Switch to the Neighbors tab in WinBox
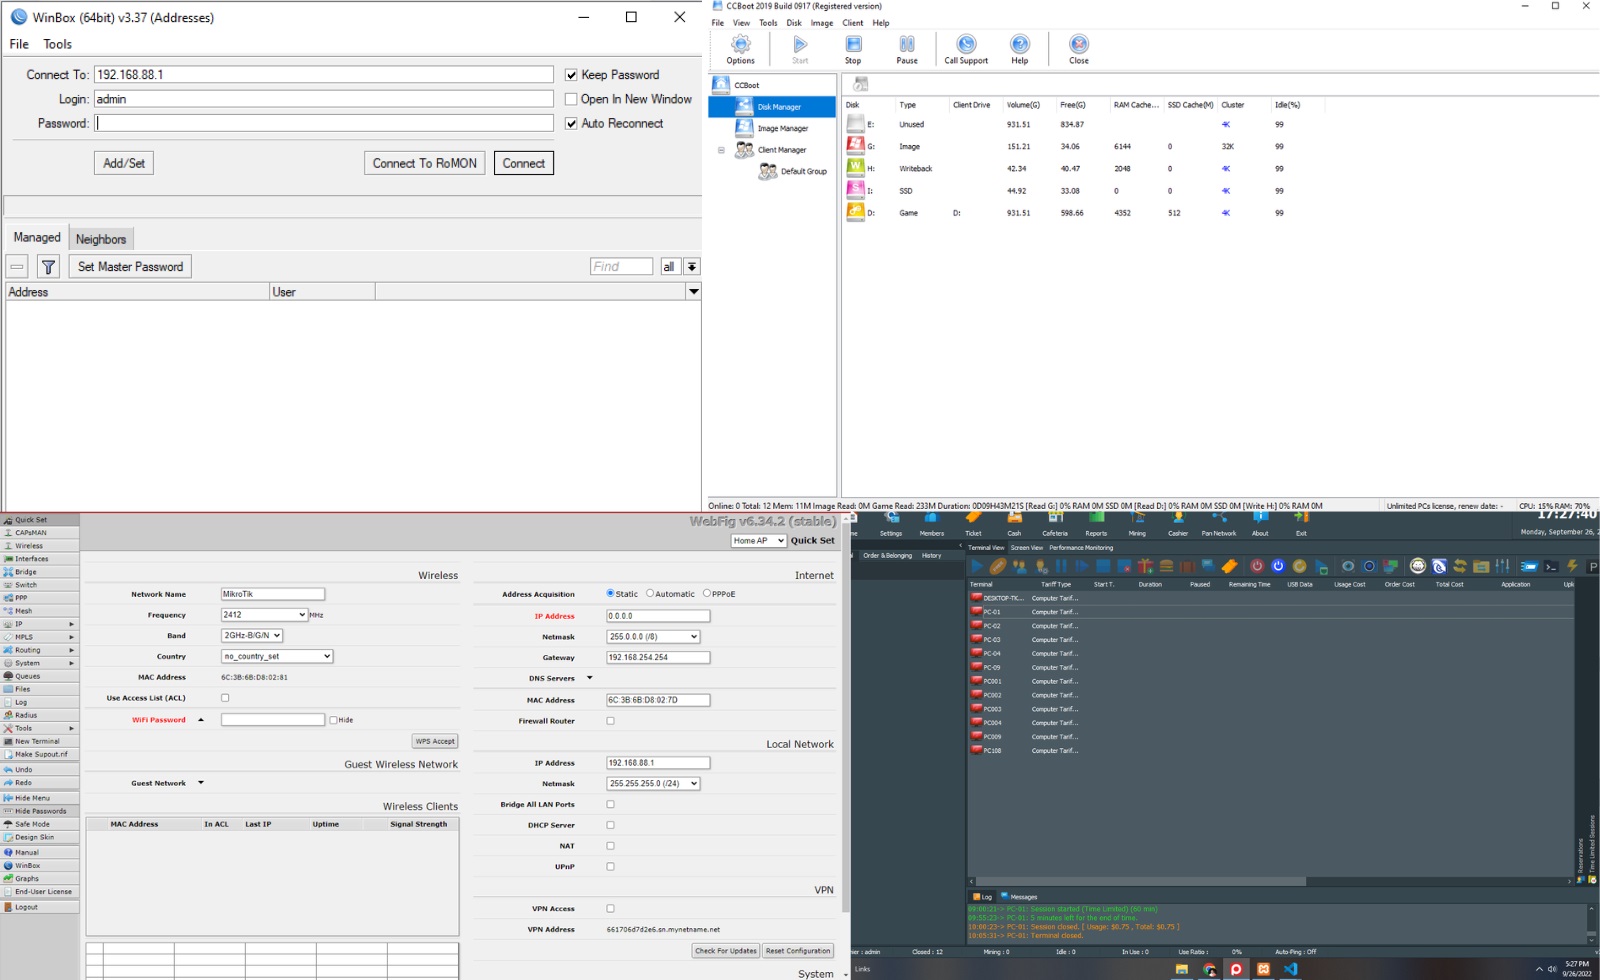The width and height of the screenshot is (1600, 980). tap(101, 239)
